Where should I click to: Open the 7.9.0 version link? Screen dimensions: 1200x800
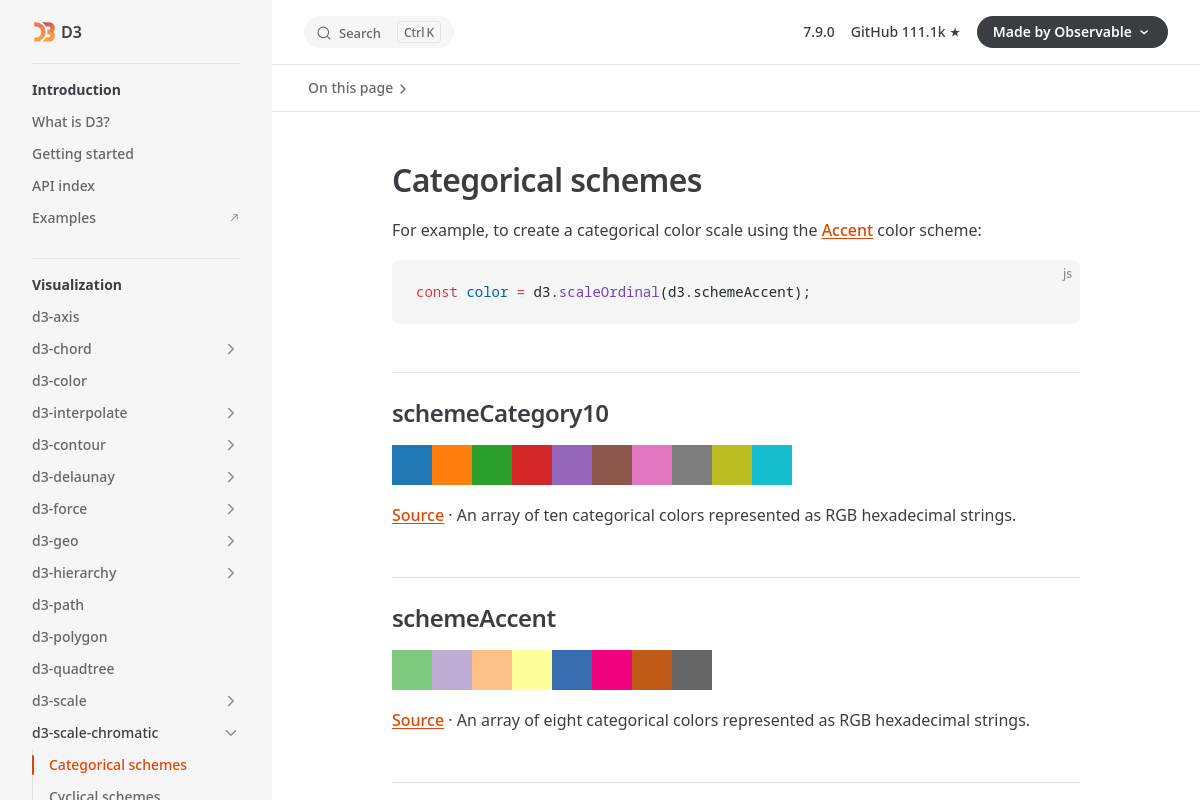tap(818, 32)
